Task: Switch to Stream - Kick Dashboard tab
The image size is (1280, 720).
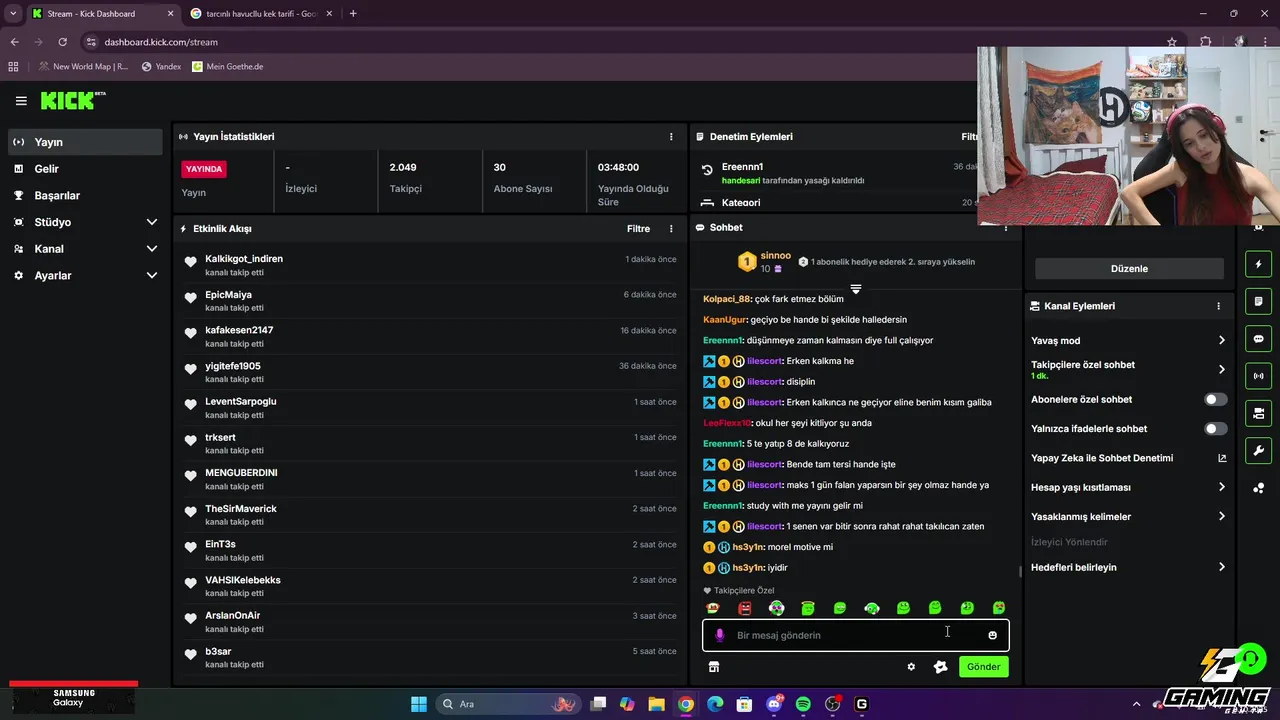Action: point(101,14)
